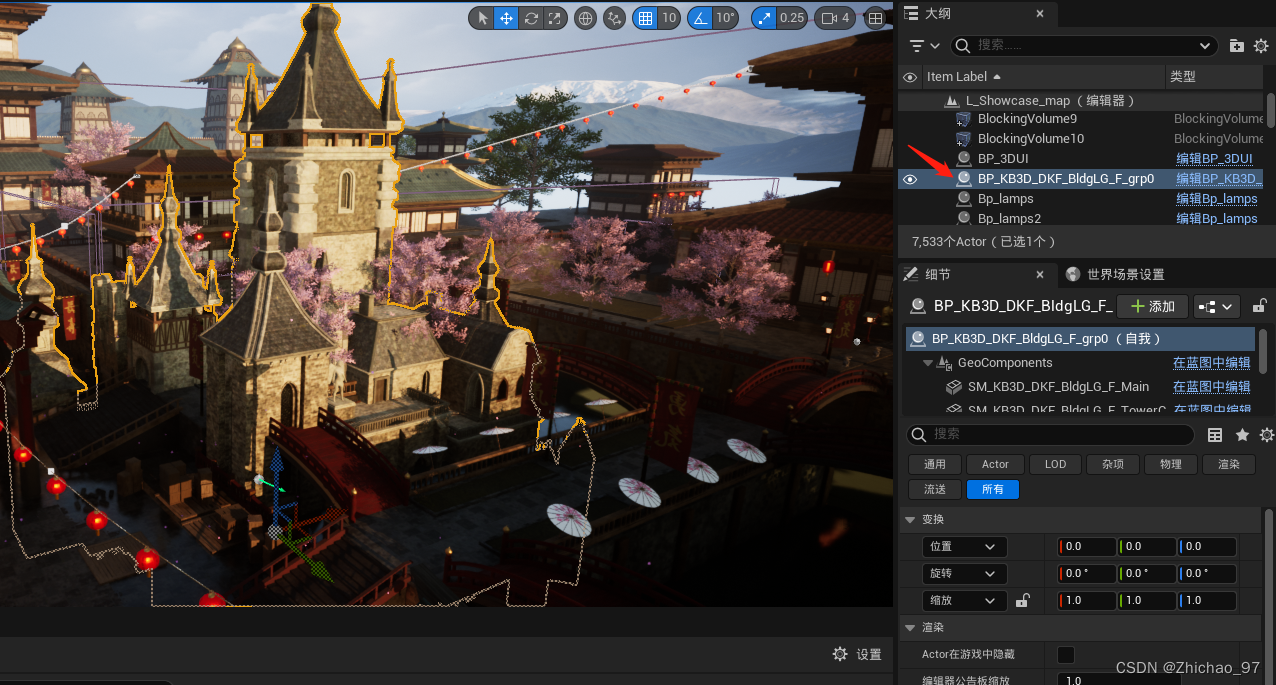This screenshot has width=1276, height=685.
Task: Click the outliner 搜索 search field
Action: tap(1083, 45)
